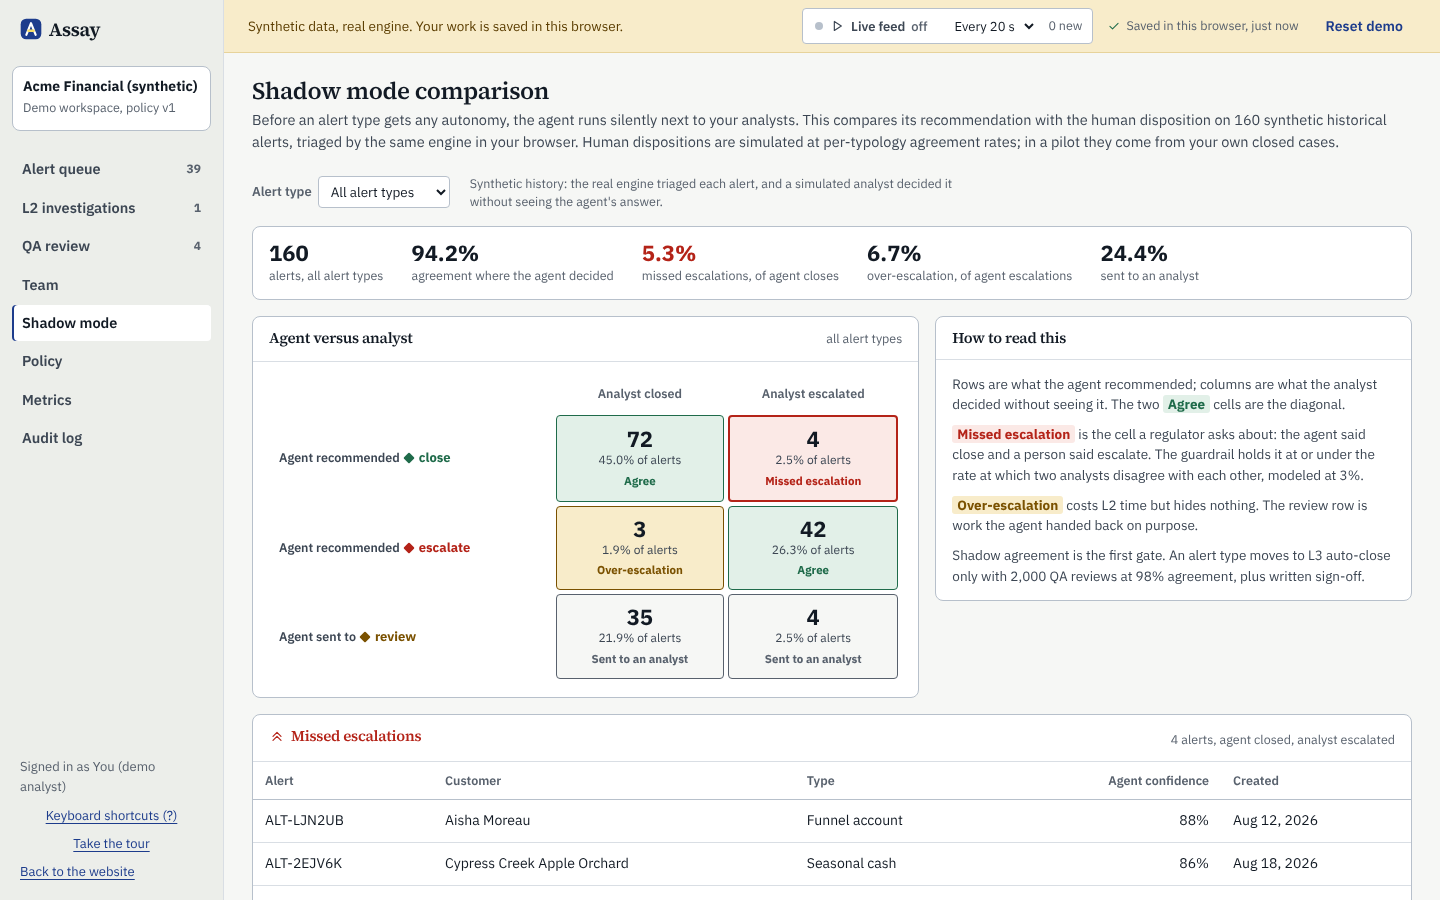Open the Acme Financial workspace selector
The width and height of the screenshot is (1440, 900).
coord(111,98)
